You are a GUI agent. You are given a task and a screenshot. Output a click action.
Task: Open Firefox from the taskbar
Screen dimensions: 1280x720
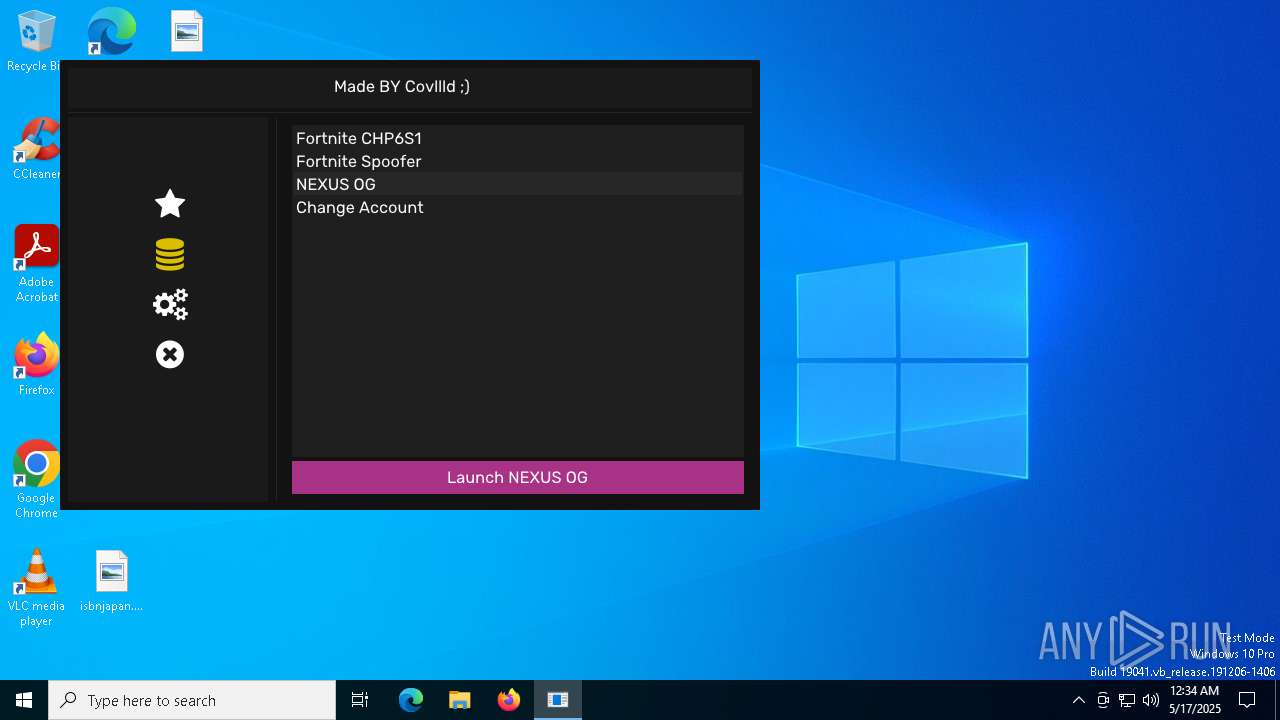coord(509,700)
